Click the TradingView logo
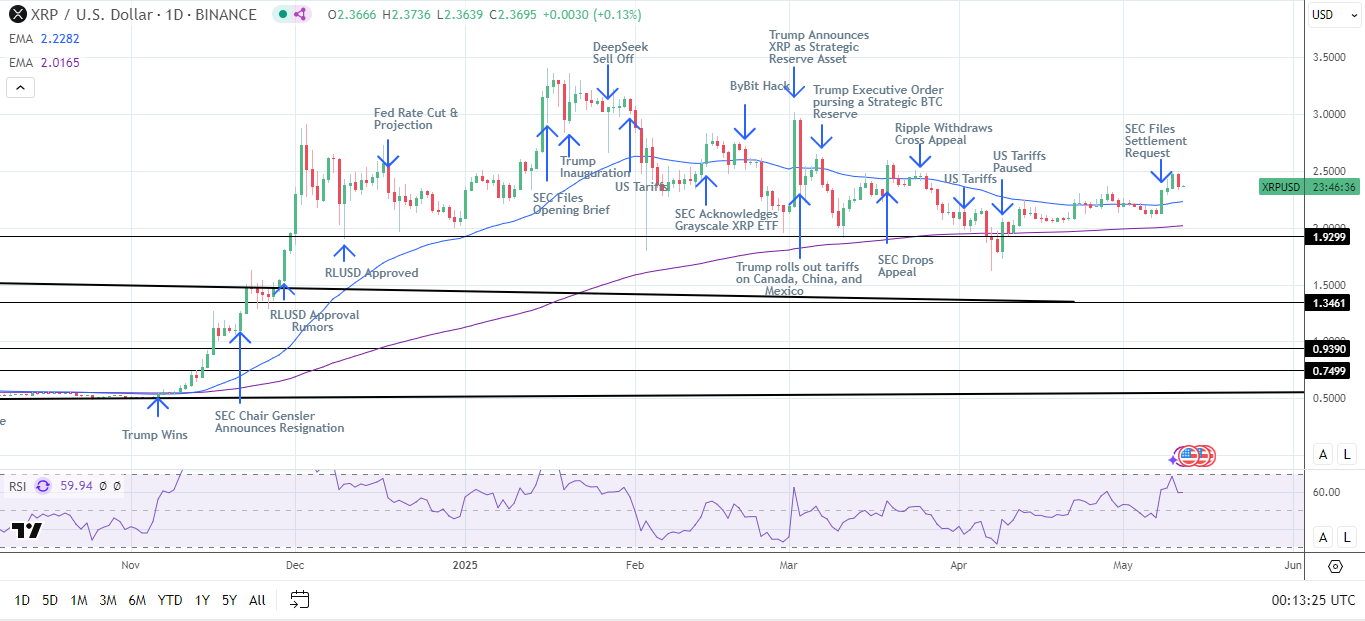The image size is (1365, 621). [x=27, y=530]
